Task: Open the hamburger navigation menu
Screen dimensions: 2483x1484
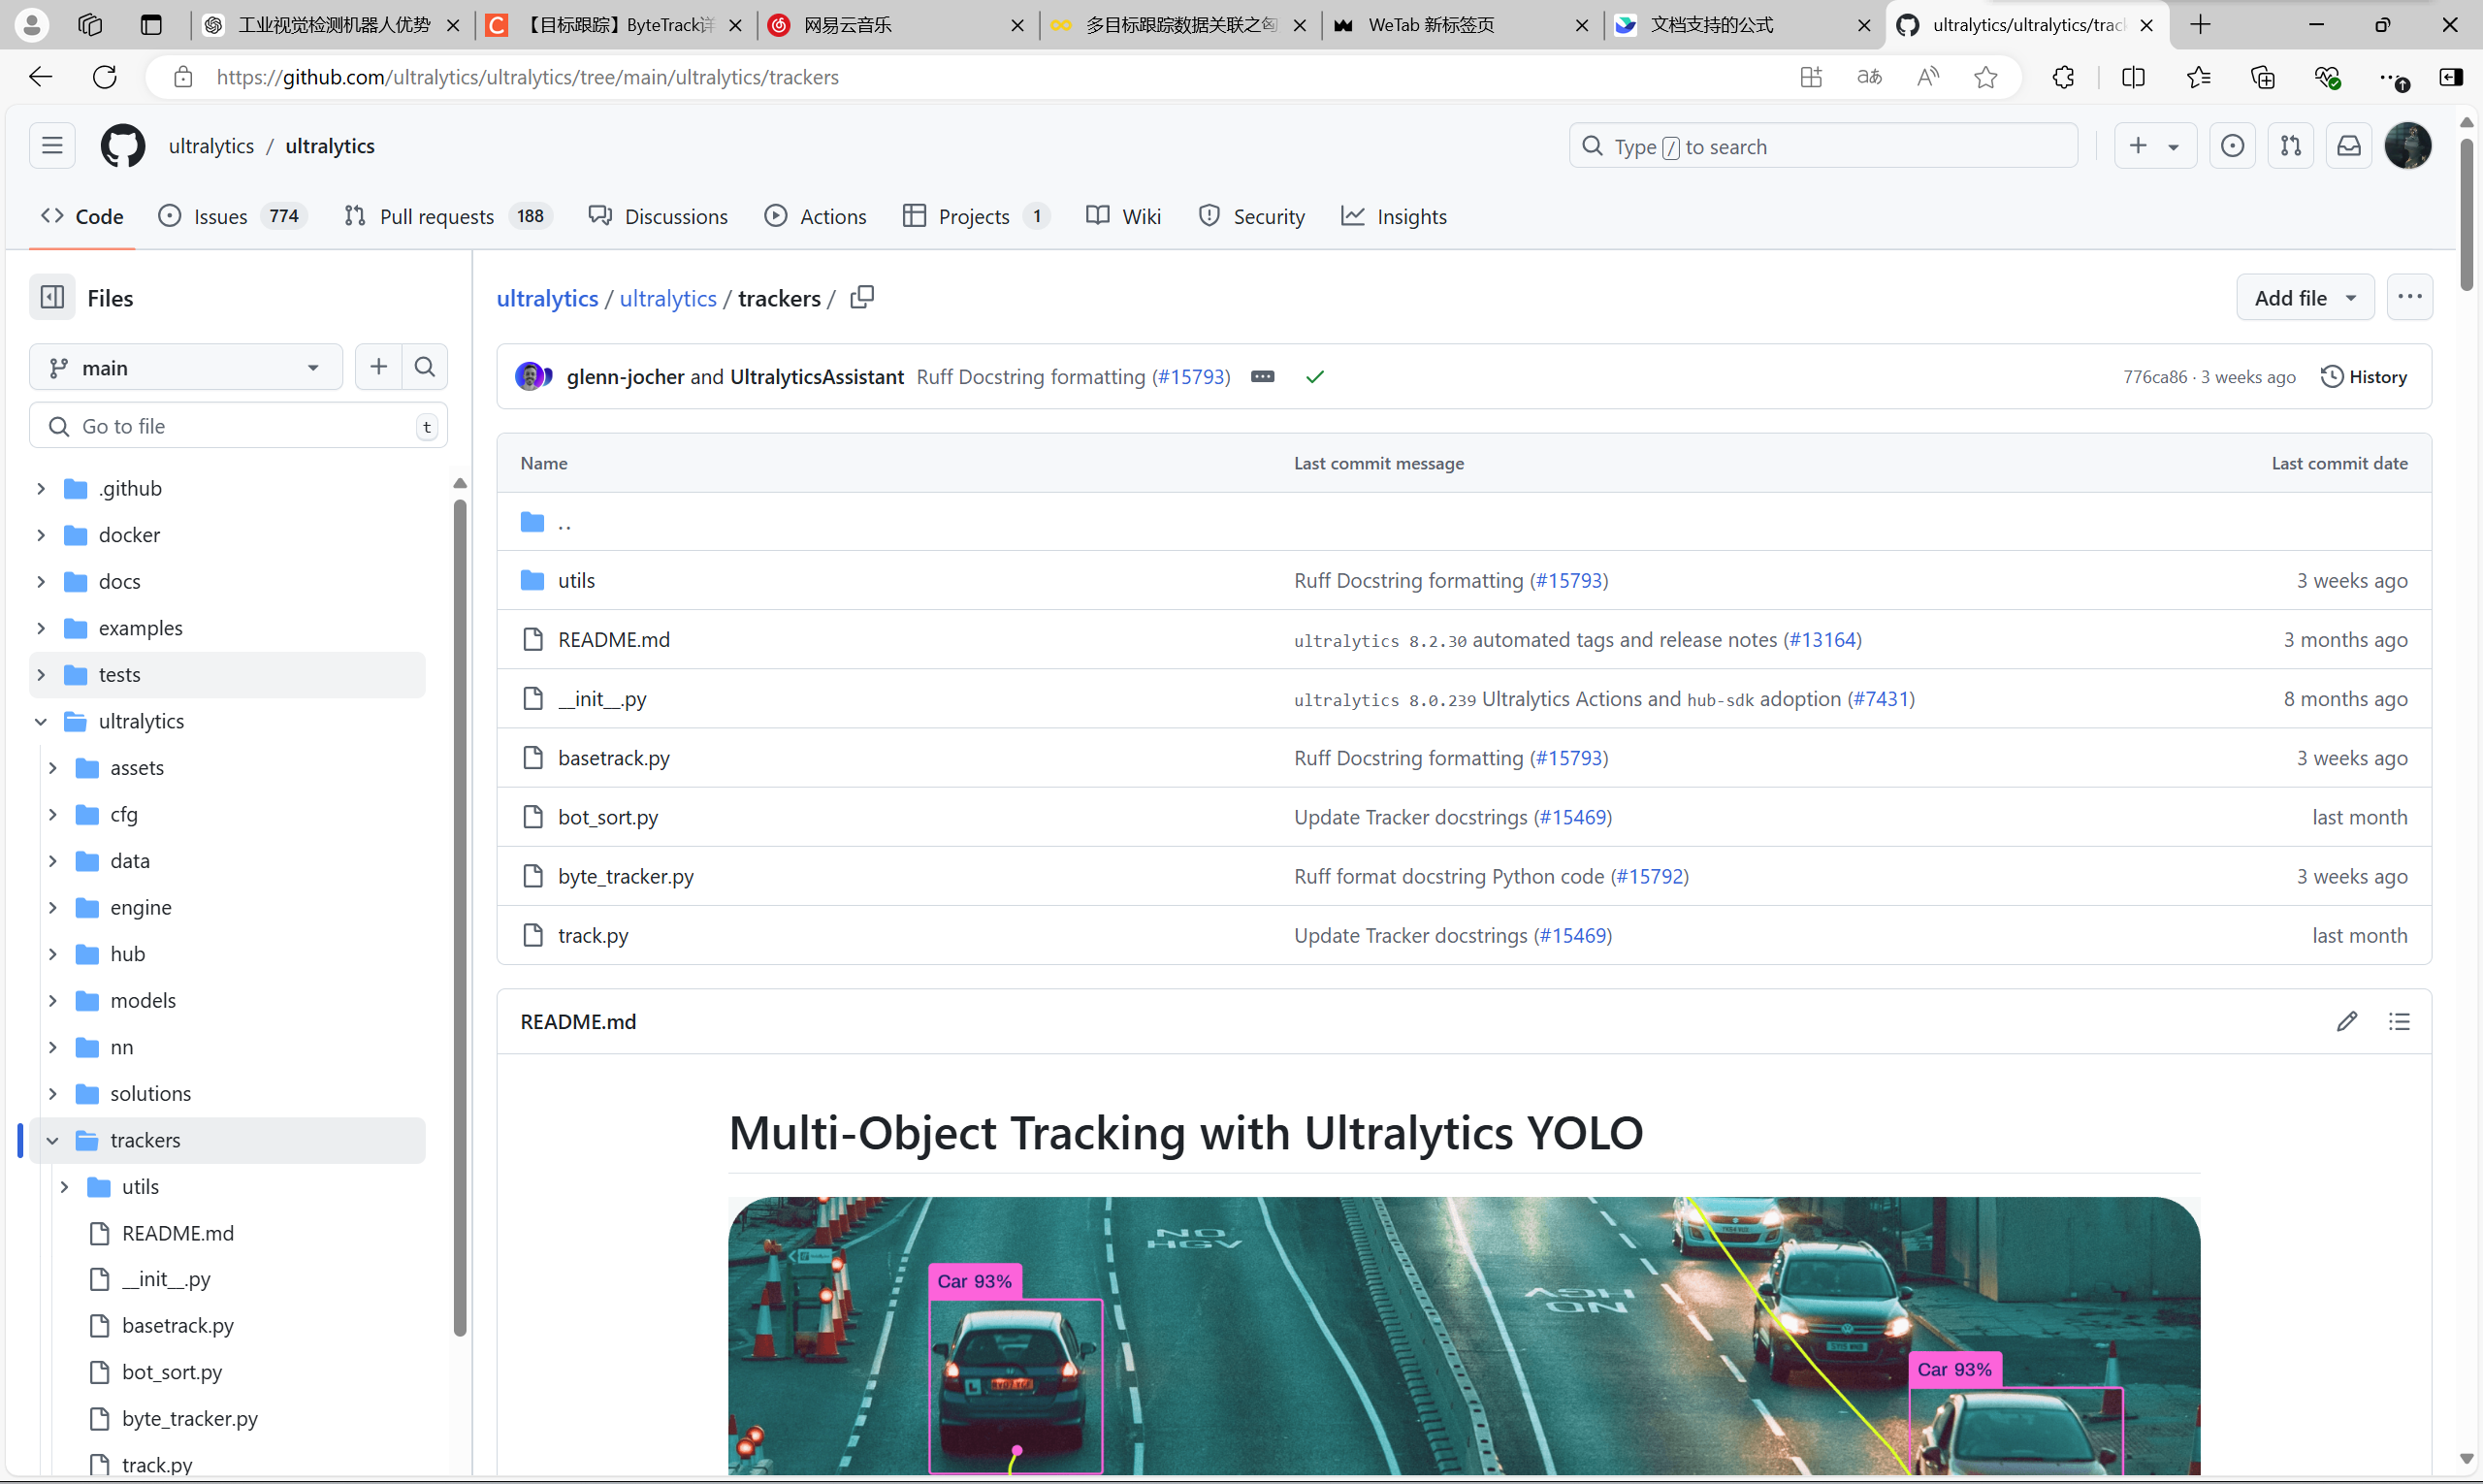Action: coord(52,146)
